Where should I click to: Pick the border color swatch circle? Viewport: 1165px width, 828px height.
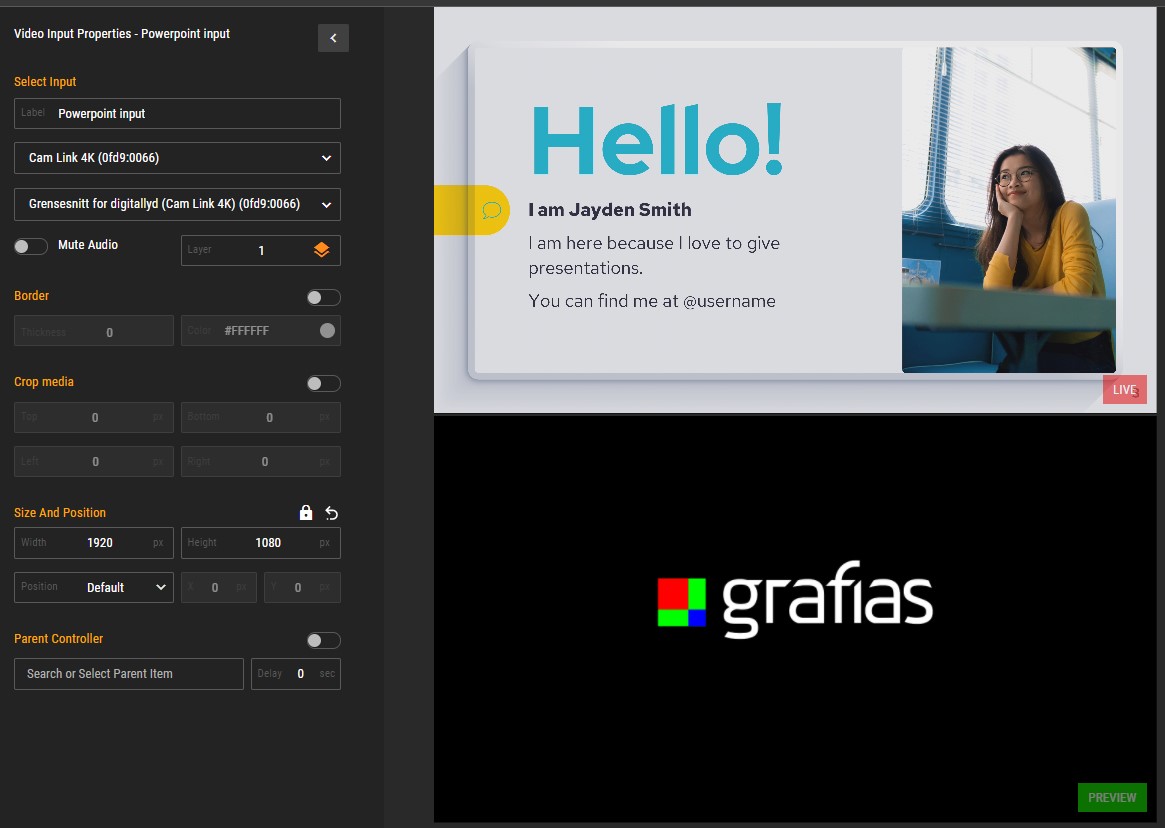click(327, 331)
